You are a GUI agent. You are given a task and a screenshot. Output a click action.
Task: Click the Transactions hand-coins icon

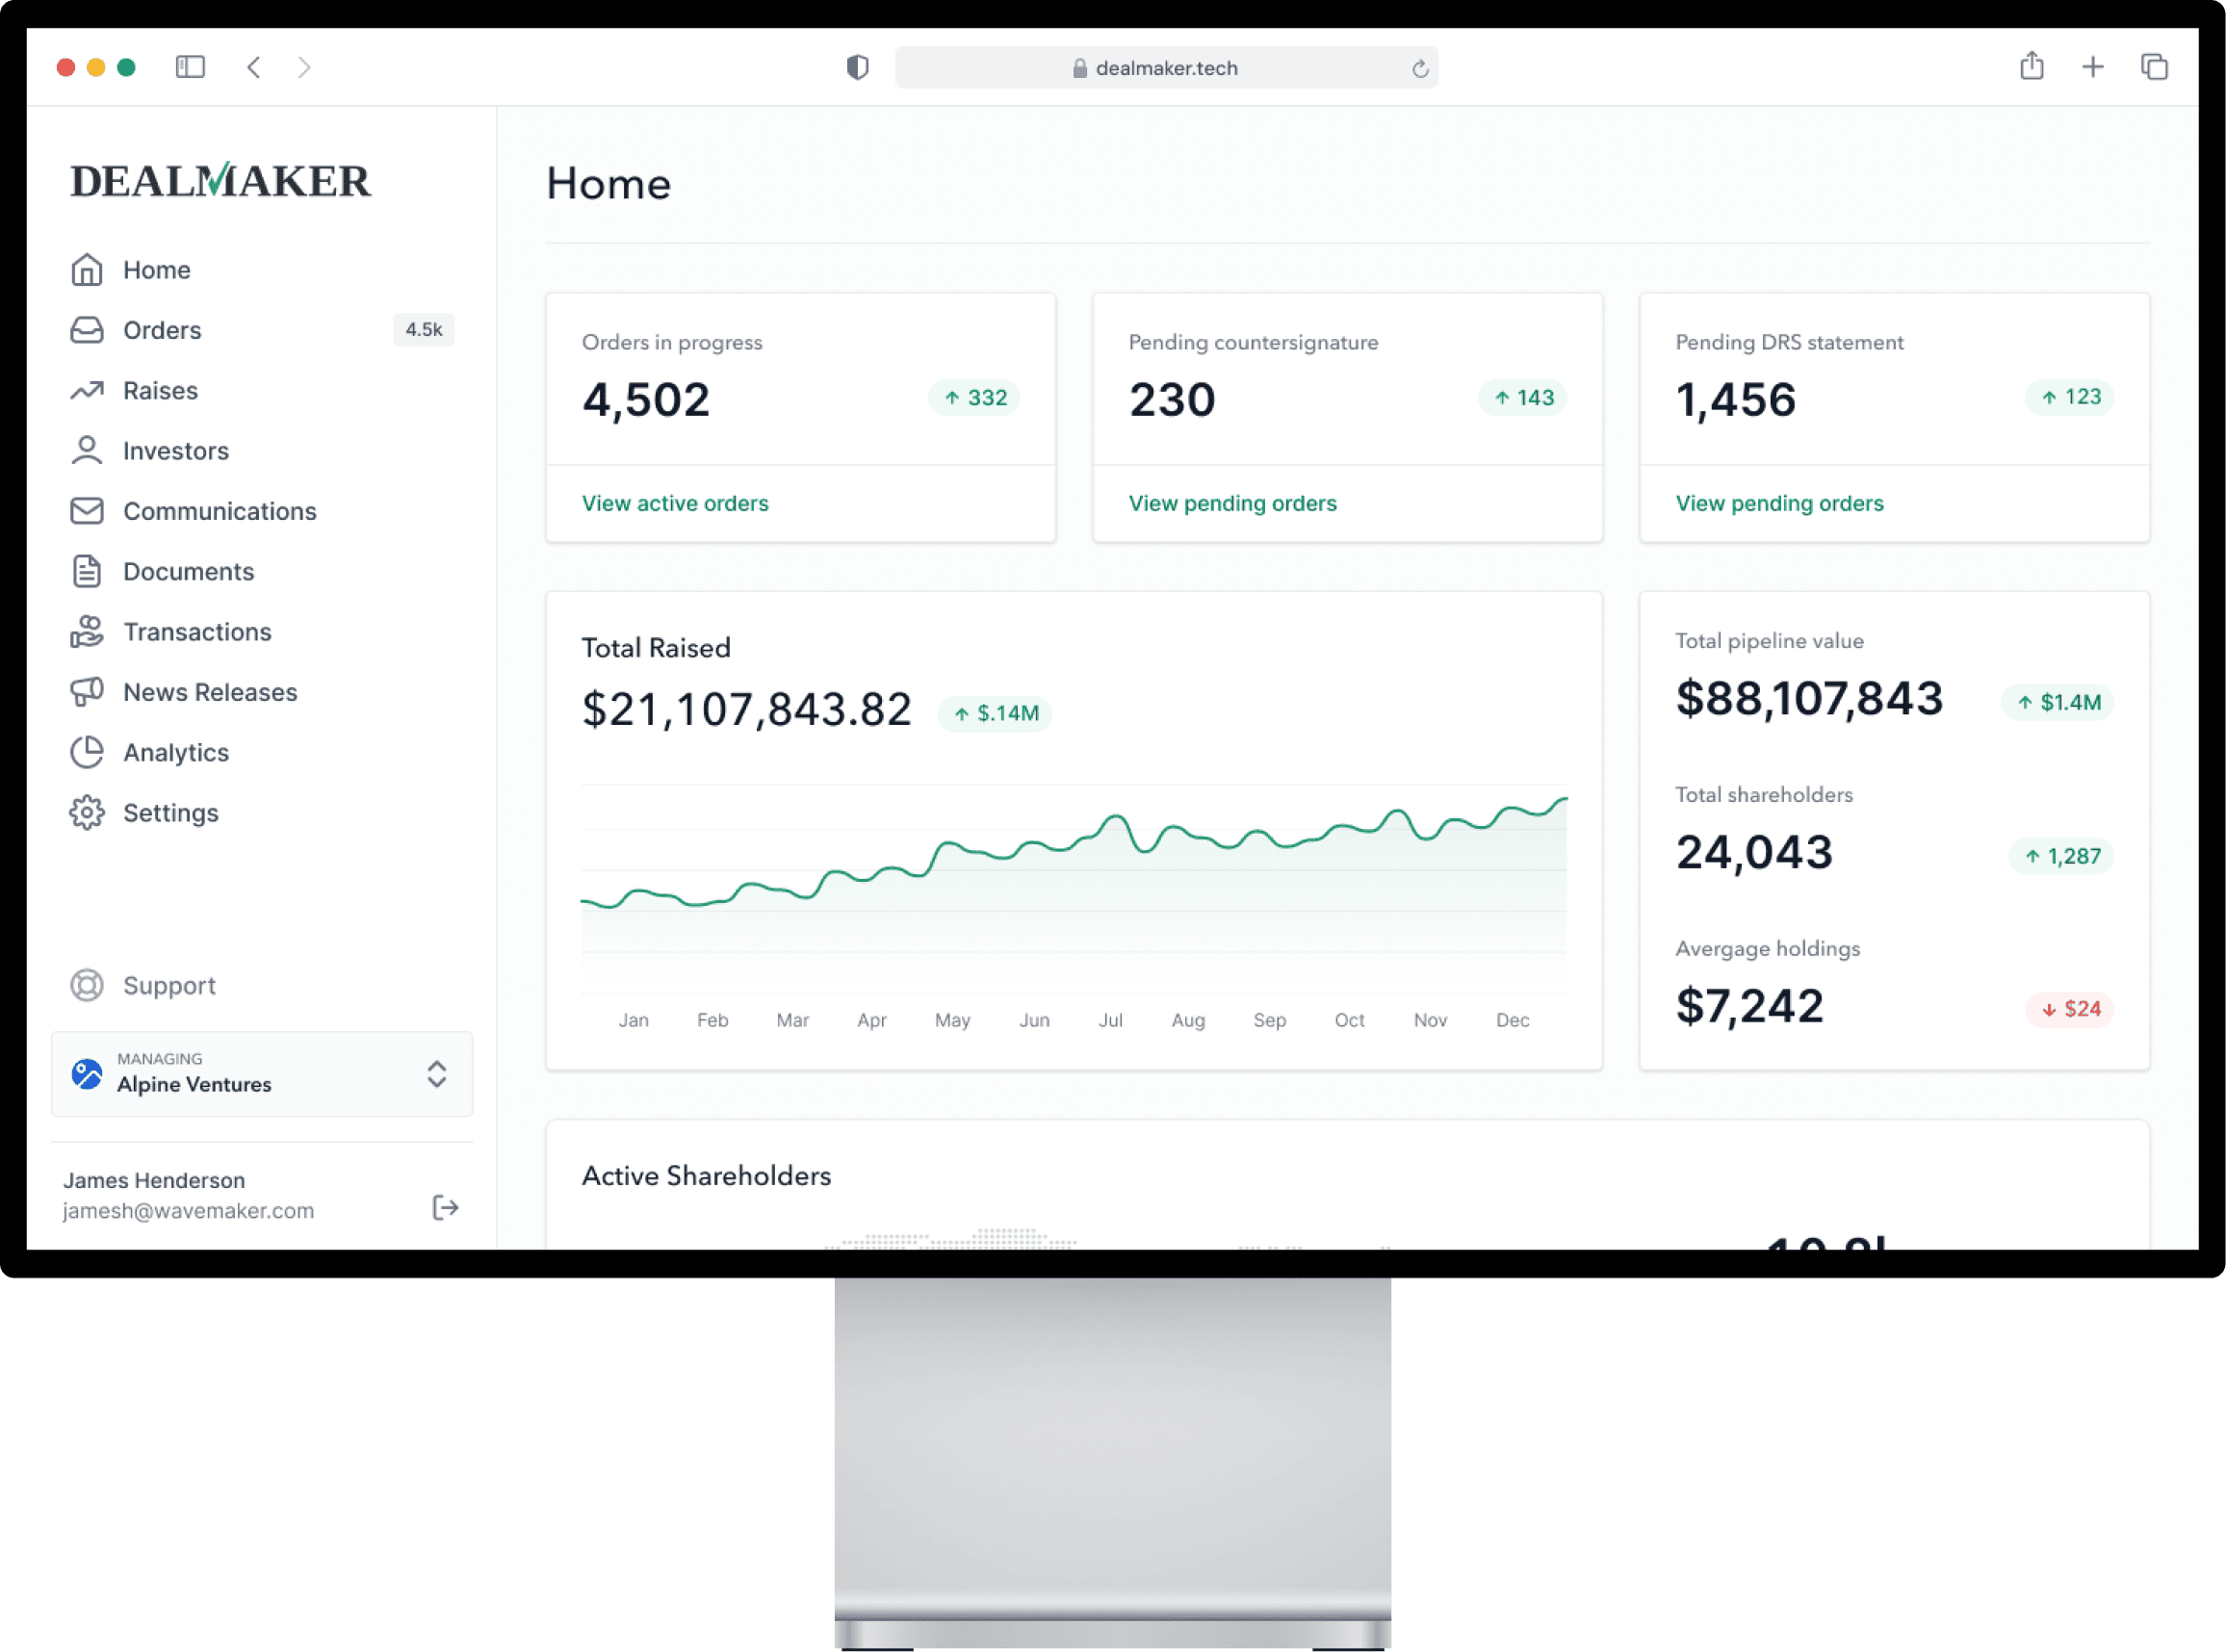(87, 632)
